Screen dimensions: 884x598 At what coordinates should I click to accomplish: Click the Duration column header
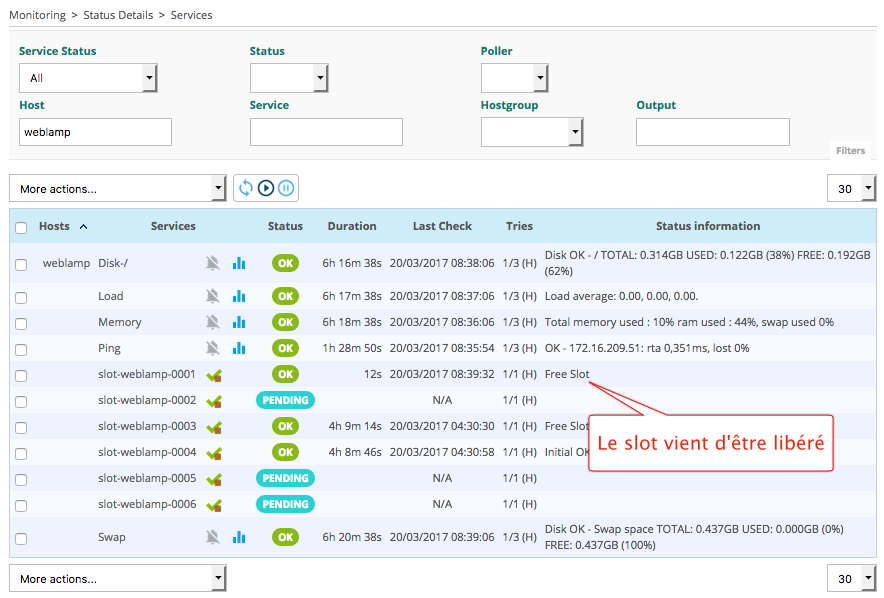(x=352, y=226)
